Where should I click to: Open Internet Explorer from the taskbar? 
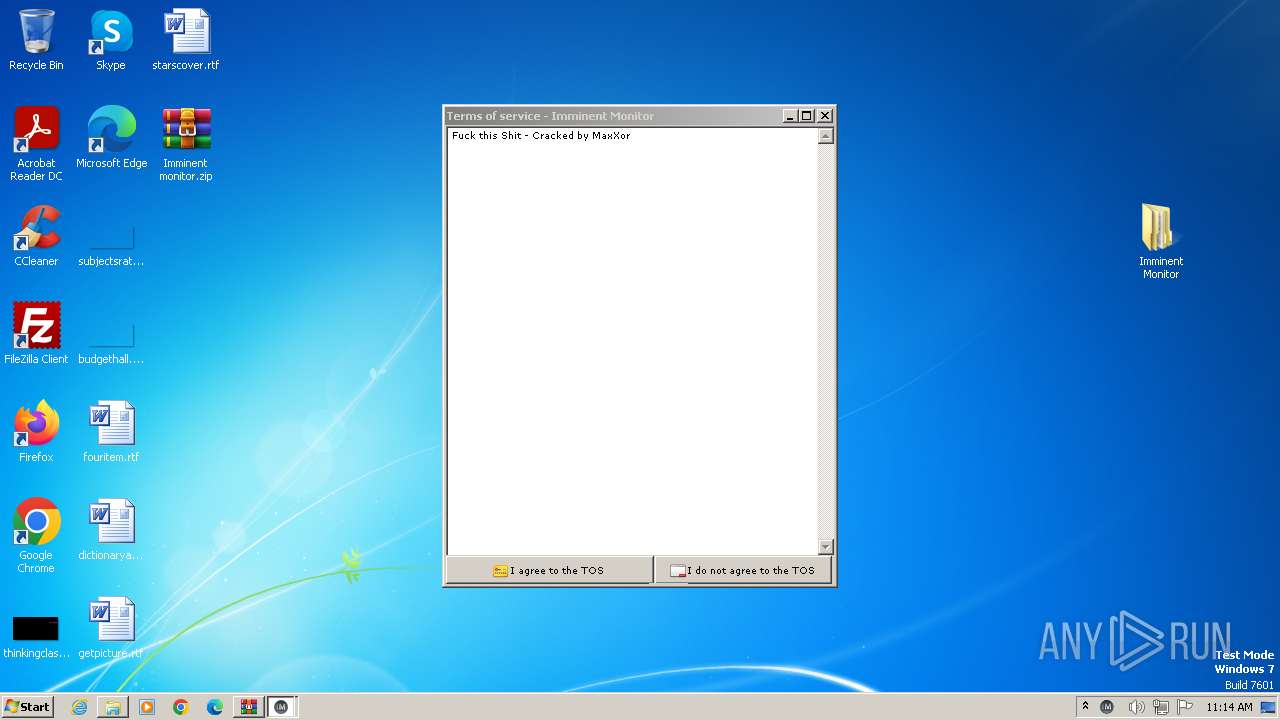tap(79, 707)
